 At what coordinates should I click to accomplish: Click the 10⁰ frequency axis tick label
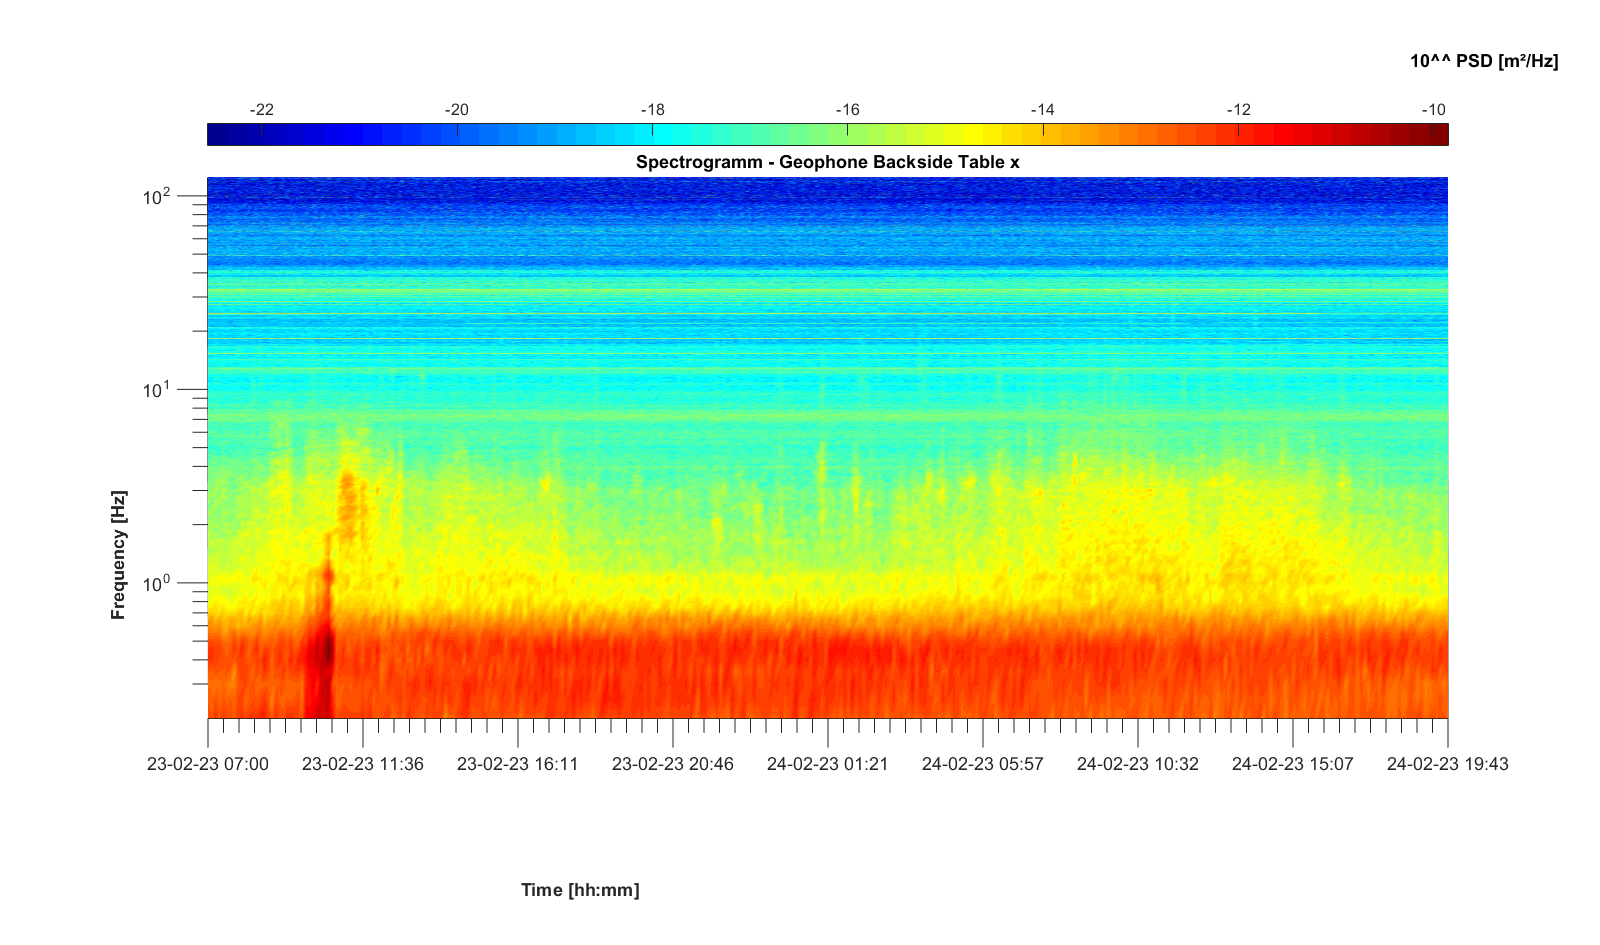tap(157, 582)
